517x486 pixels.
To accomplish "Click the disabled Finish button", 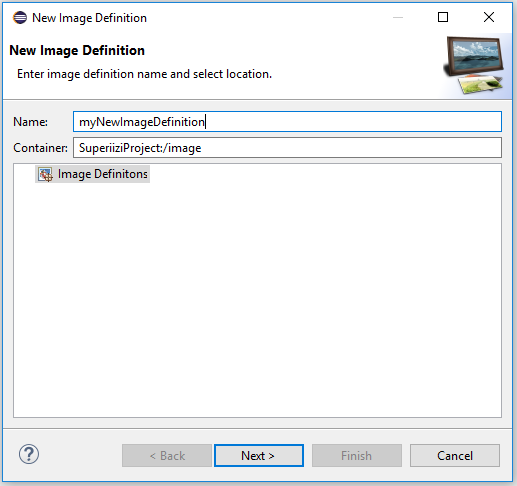I will pyautogui.click(x=357, y=455).
